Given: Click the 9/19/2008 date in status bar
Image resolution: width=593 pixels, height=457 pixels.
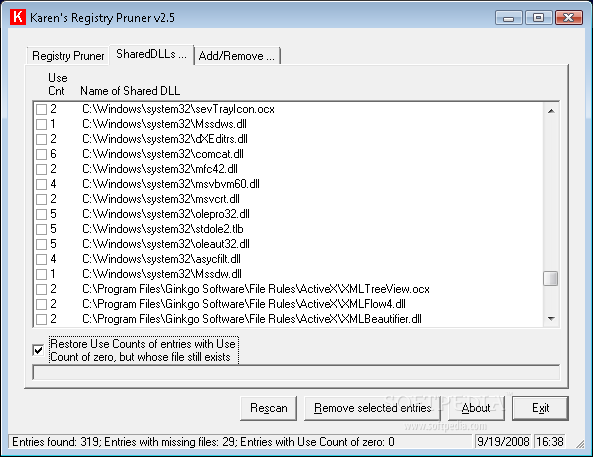Looking at the screenshot, I should tap(503, 442).
